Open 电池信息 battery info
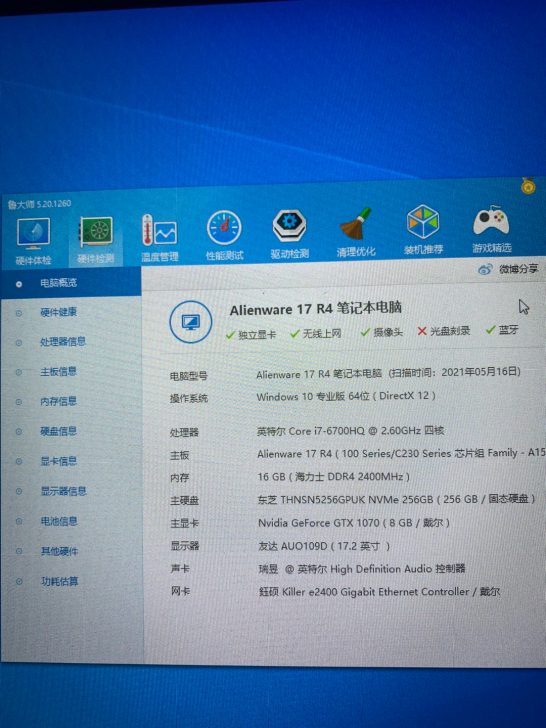This screenshot has width=546, height=728. [59, 521]
